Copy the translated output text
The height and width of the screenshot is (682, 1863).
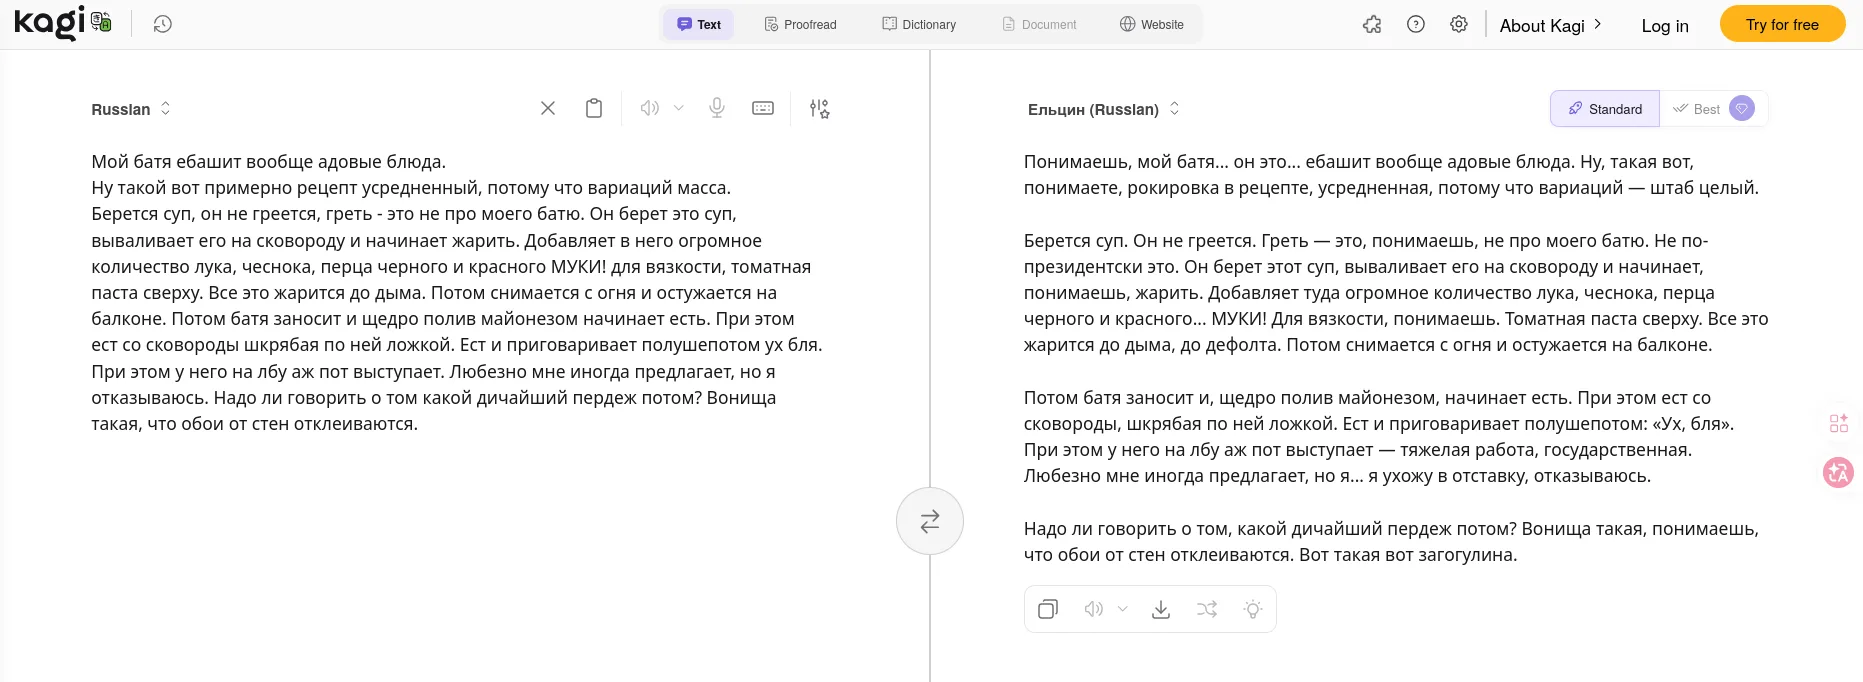tap(1048, 609)
